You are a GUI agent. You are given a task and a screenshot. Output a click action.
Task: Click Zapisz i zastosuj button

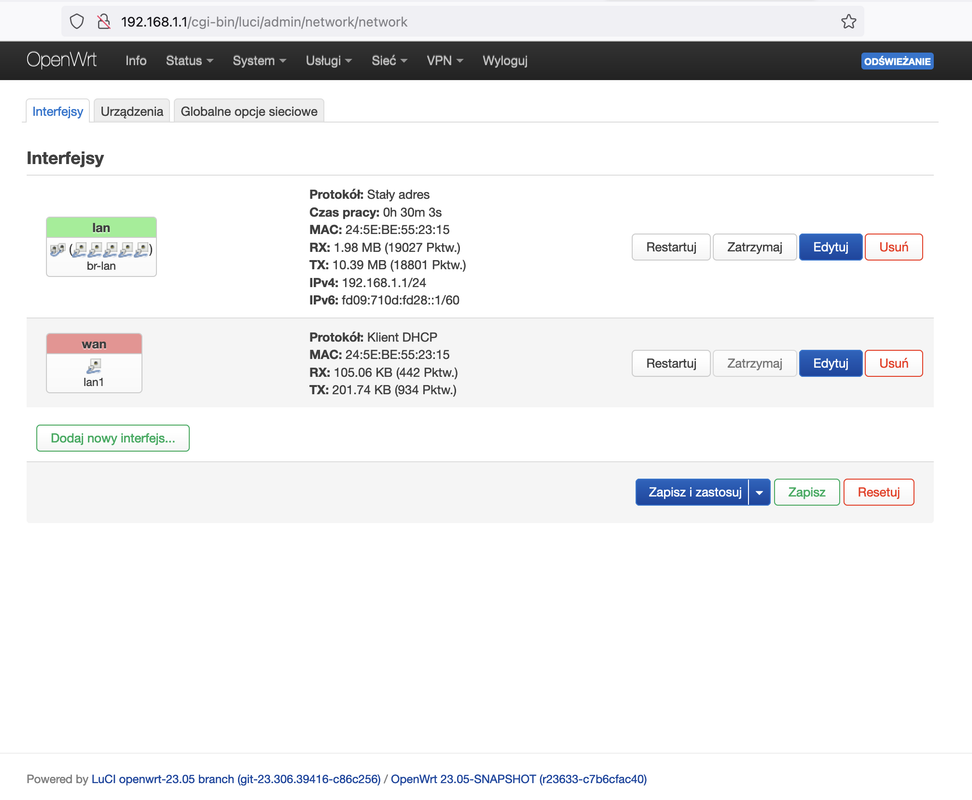pyautogui.click(x=692, y=492)
